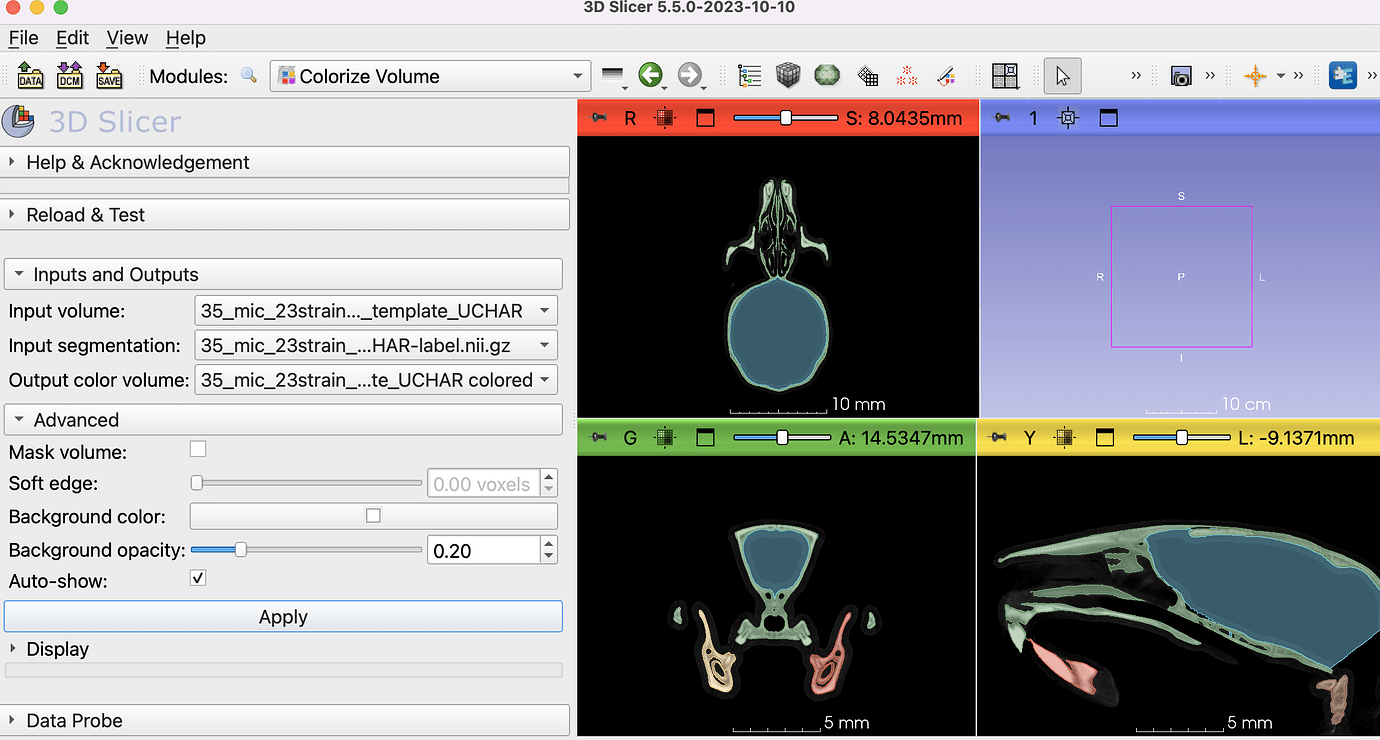This screenshot has height=740, width=1380.
Task: Open the Volume Rendering module icon
Action: pyautogui.click(x=827, y=75)
